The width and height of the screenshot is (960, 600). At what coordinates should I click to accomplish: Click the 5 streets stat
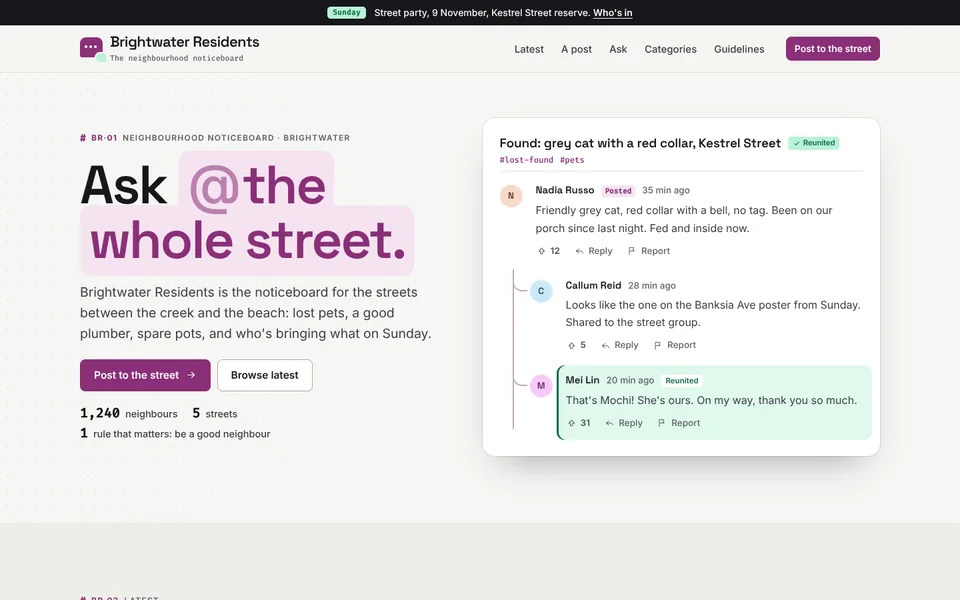[x=215, y=414]
